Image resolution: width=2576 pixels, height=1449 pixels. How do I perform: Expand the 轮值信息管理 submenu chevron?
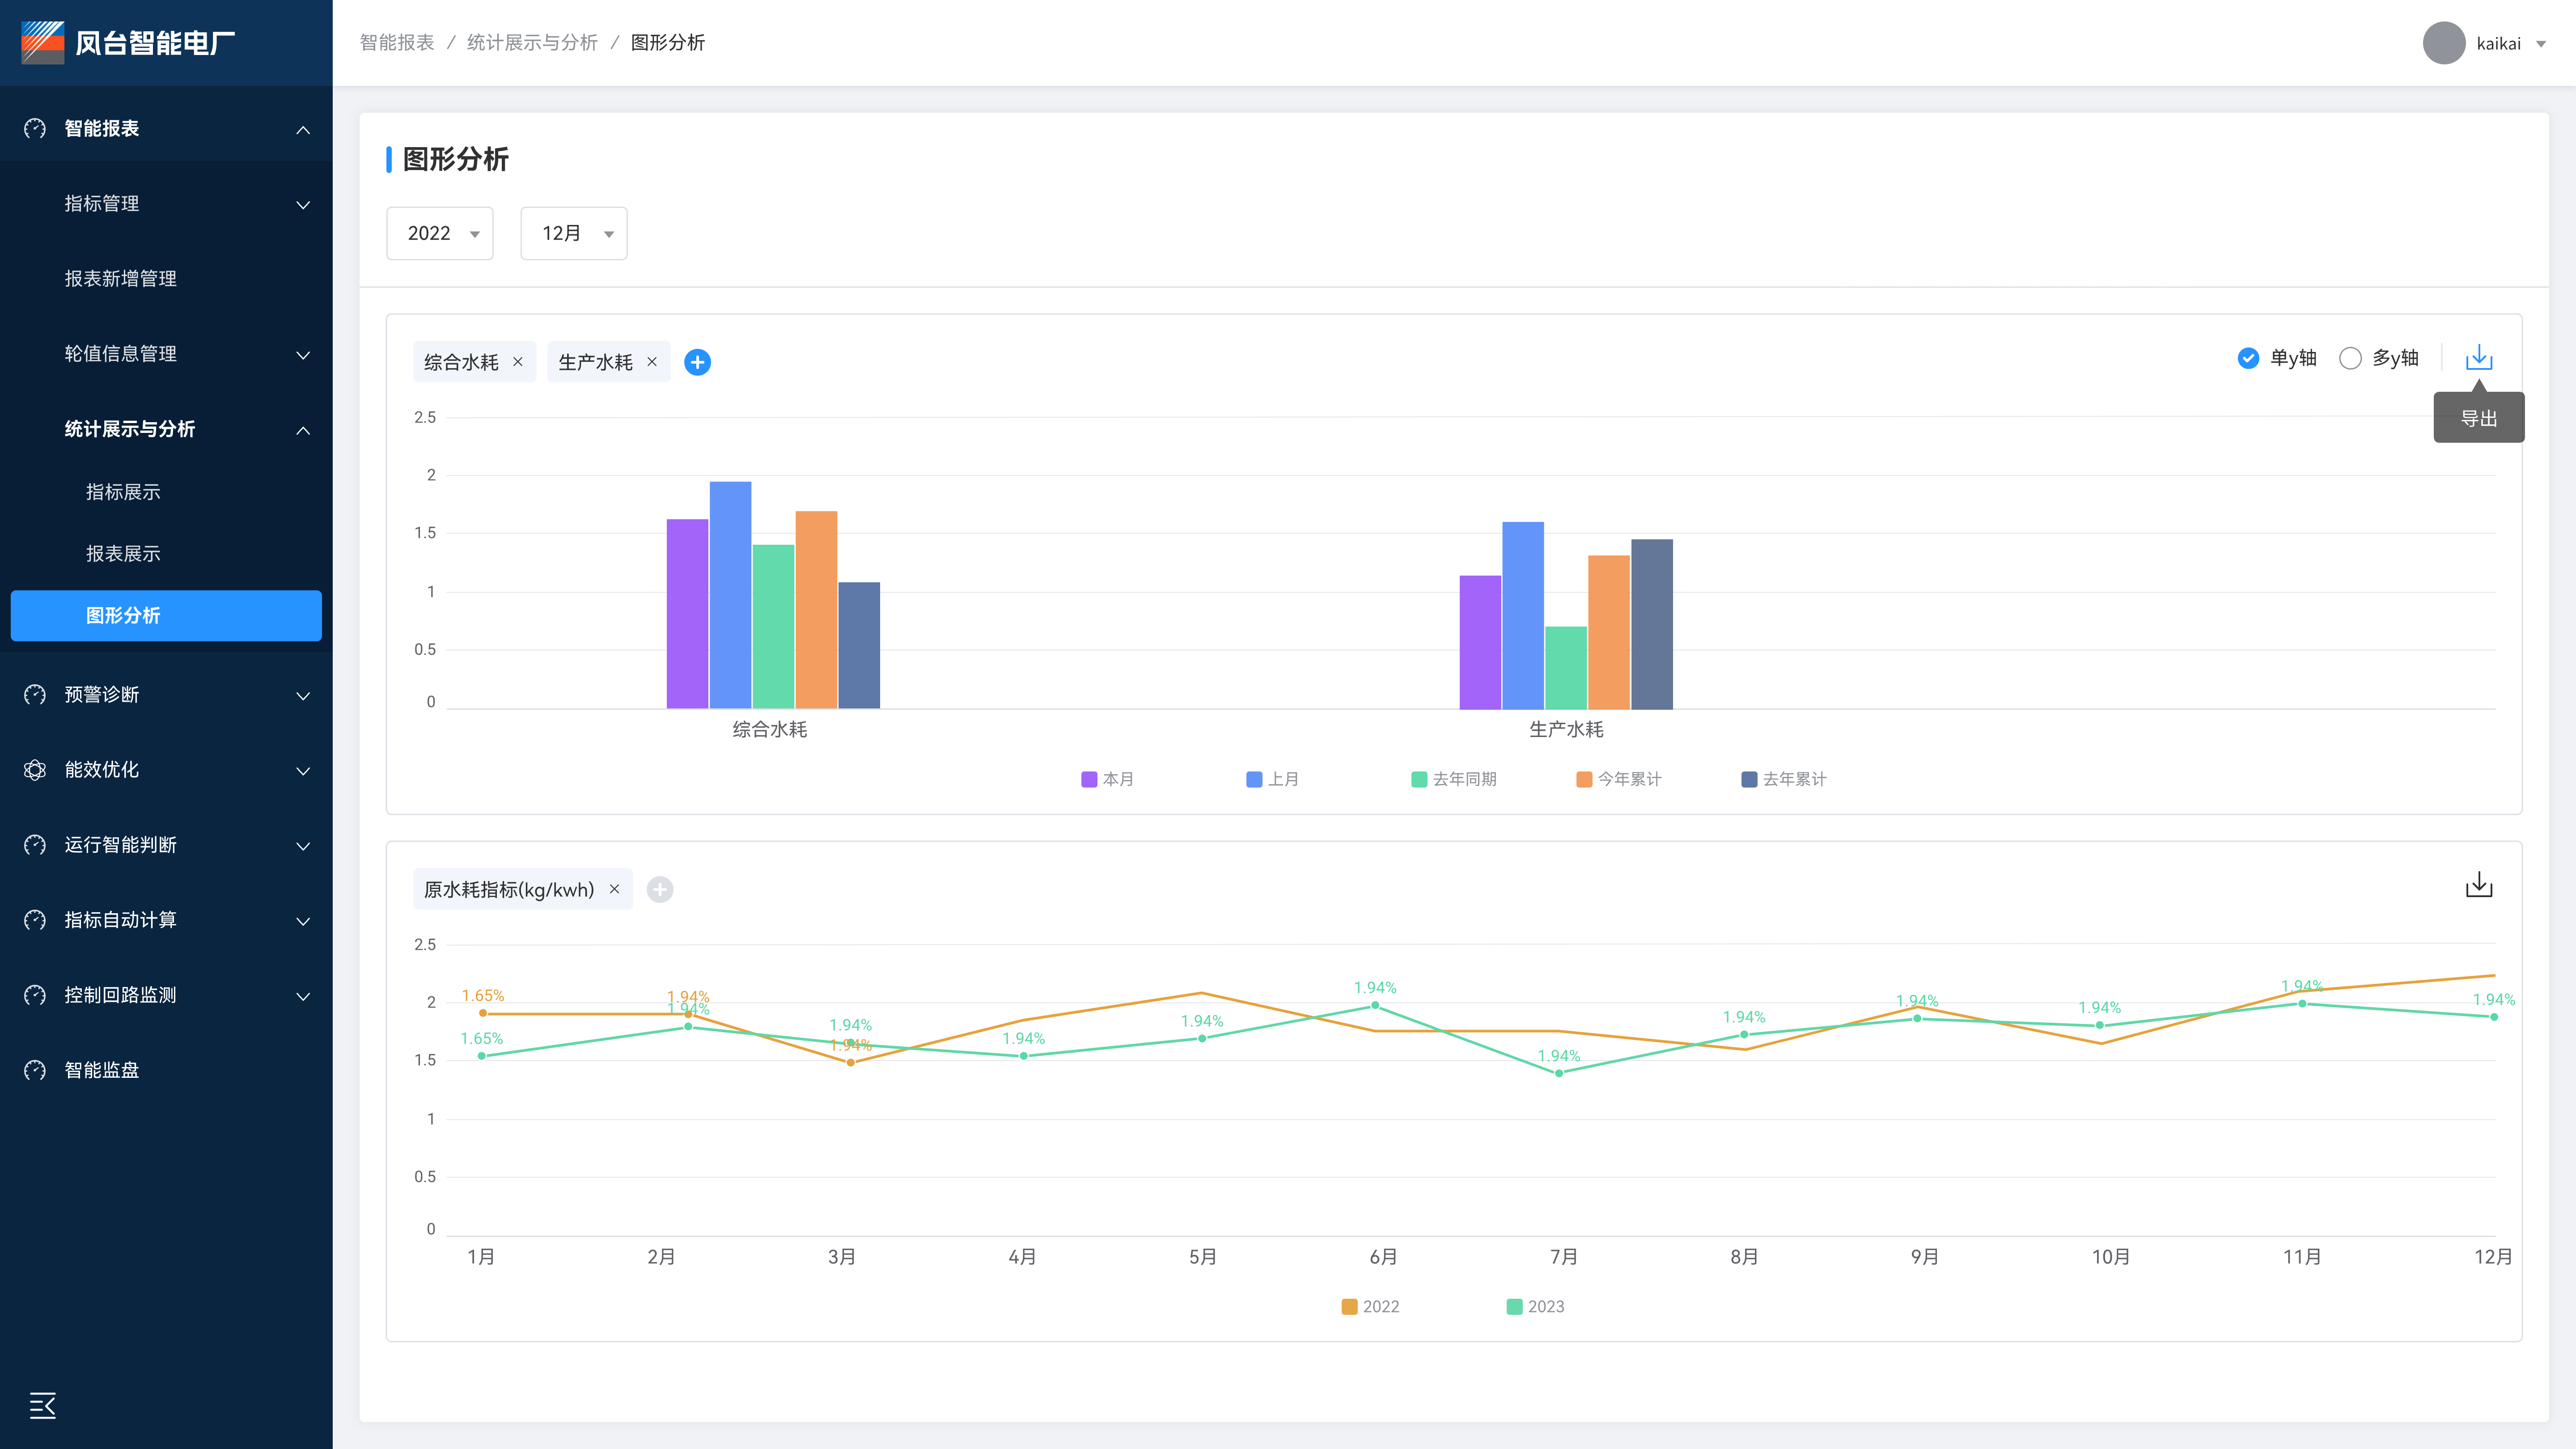click(303, 355)
